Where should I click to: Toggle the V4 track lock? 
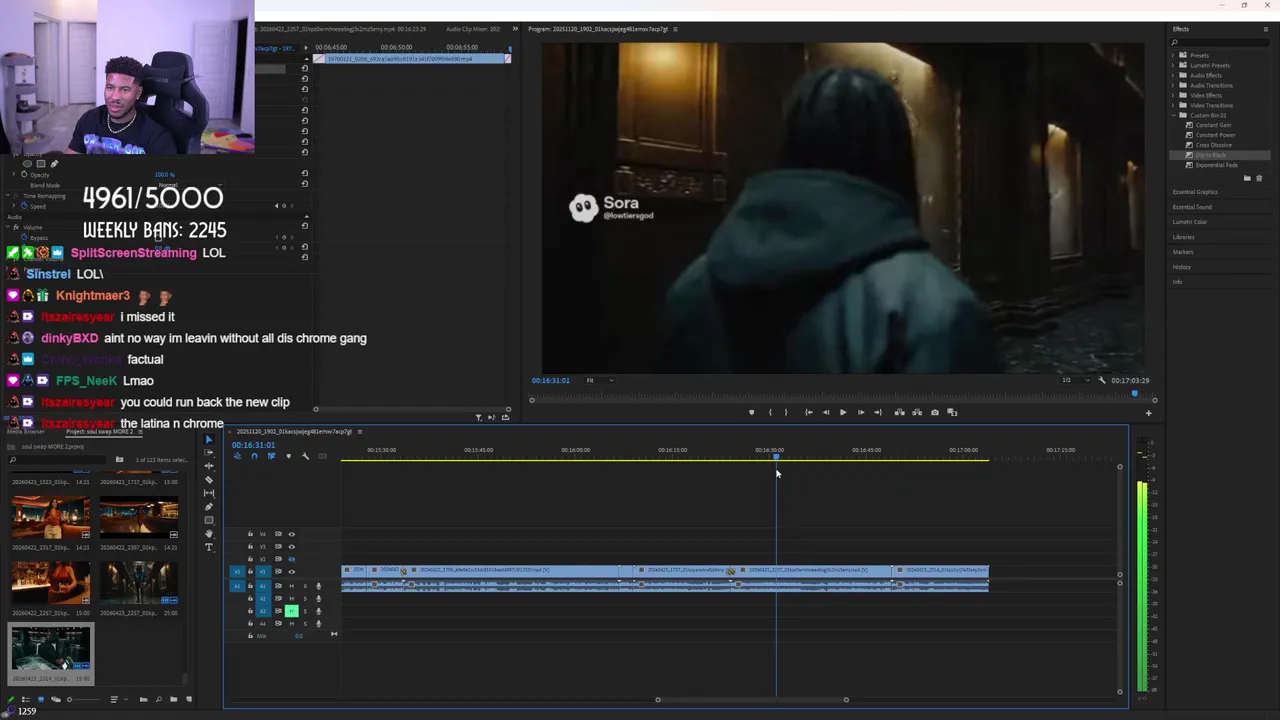point(250,534)
